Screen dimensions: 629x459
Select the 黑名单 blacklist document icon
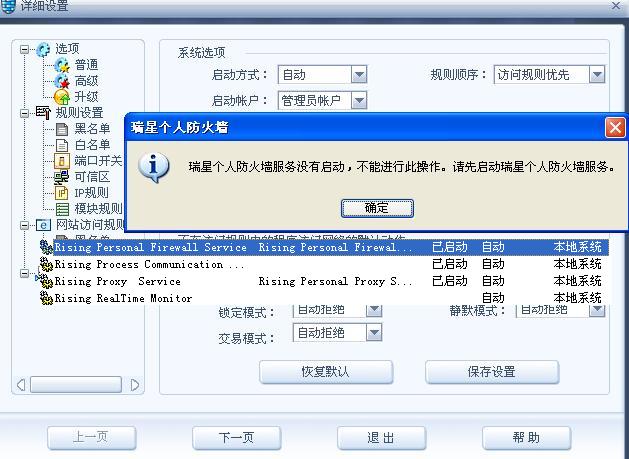point(62,129)
